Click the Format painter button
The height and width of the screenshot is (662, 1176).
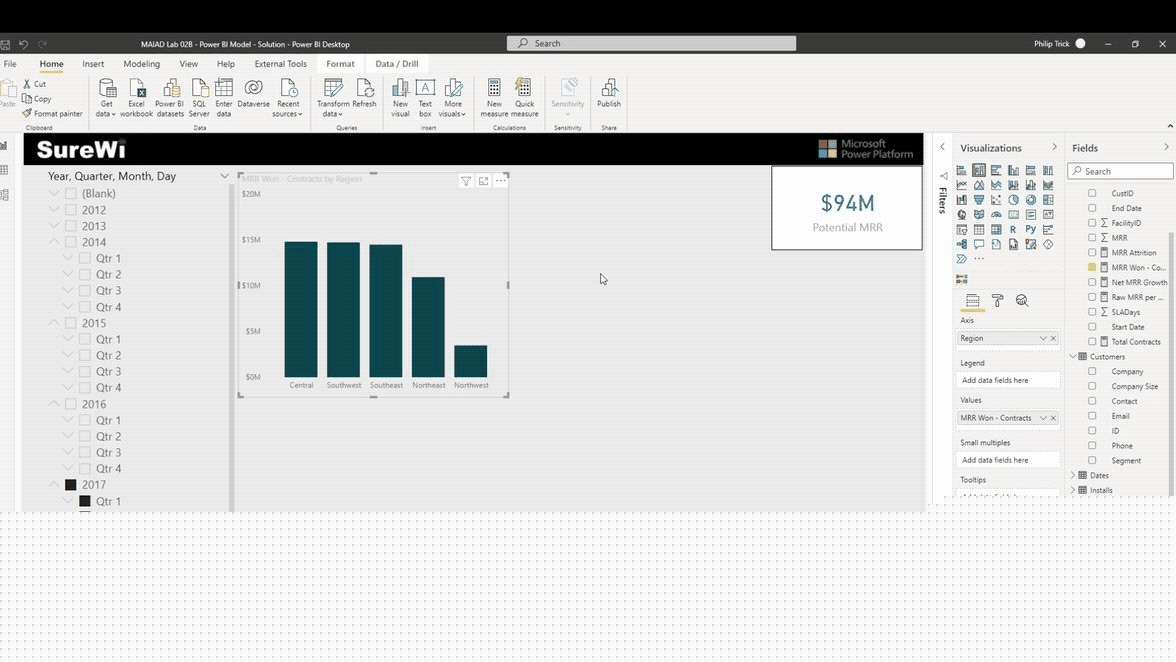[52, 114]
